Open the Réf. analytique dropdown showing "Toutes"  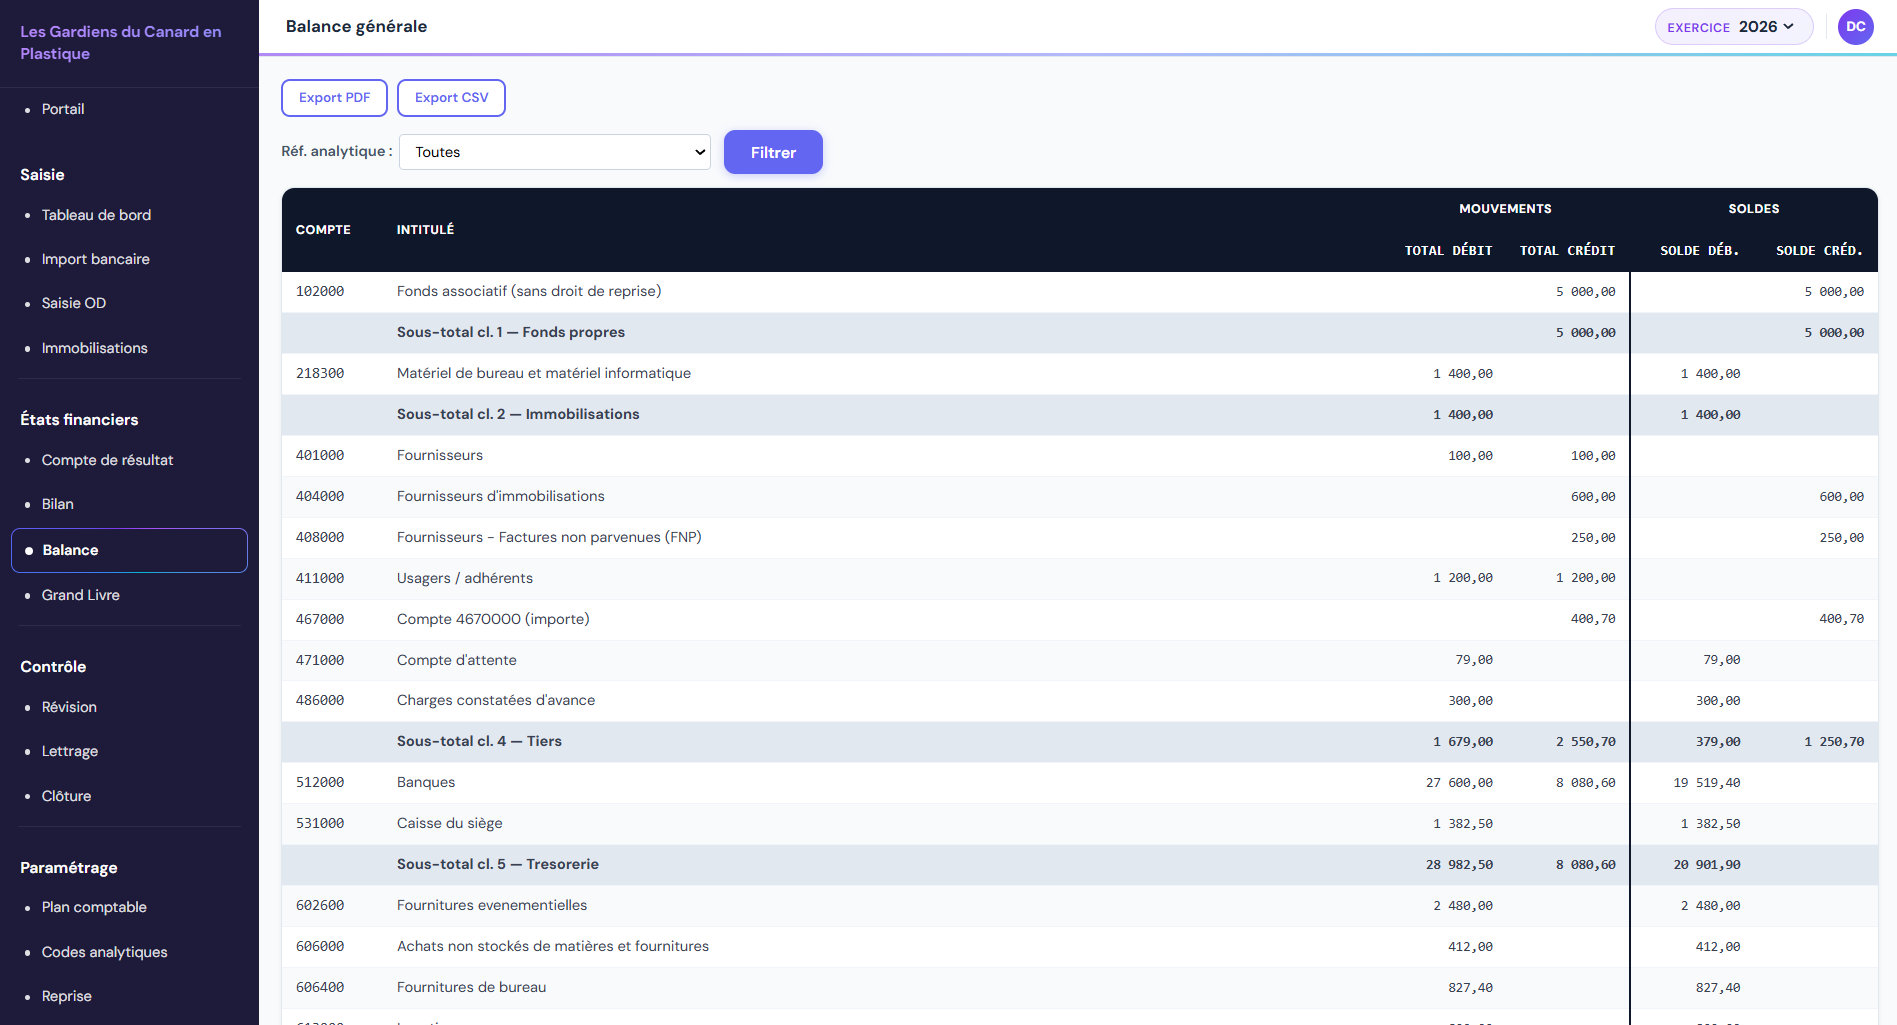554,151
